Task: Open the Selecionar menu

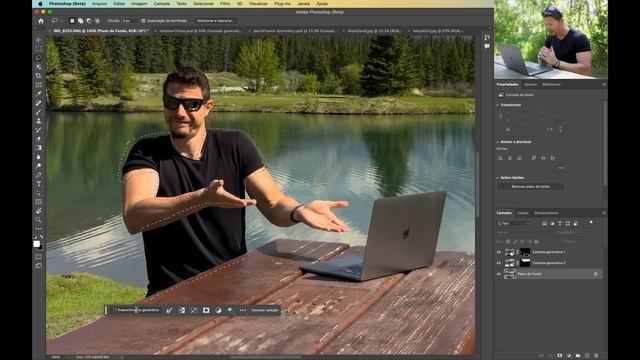Action: [203, 4]
